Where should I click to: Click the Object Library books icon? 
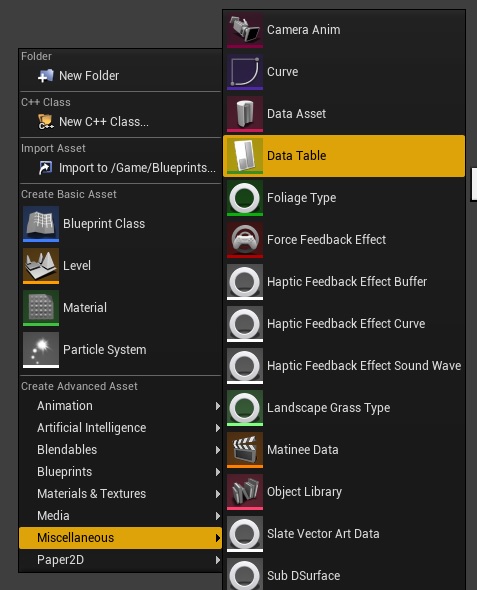[245, 492]
